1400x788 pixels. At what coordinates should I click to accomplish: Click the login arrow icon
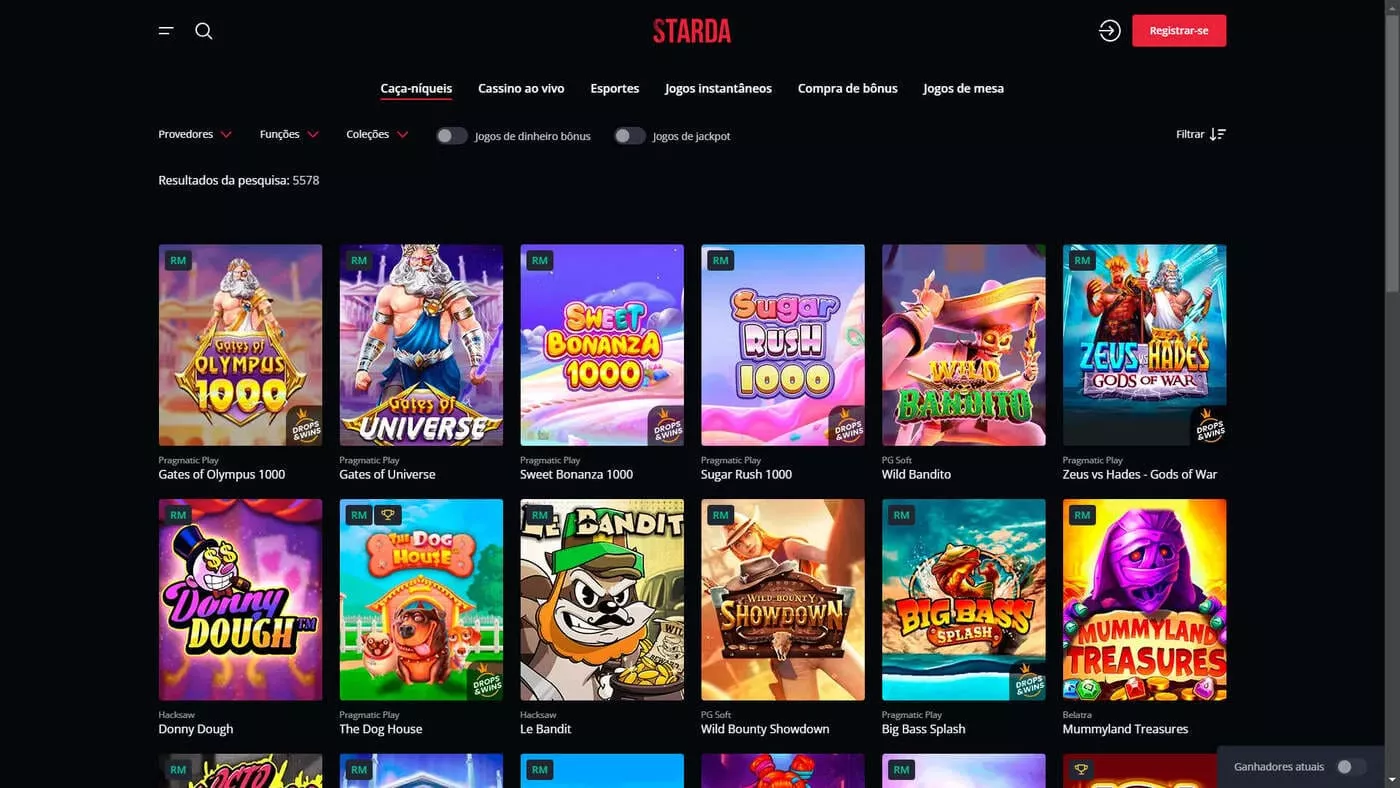click(x=1109, y=31)
